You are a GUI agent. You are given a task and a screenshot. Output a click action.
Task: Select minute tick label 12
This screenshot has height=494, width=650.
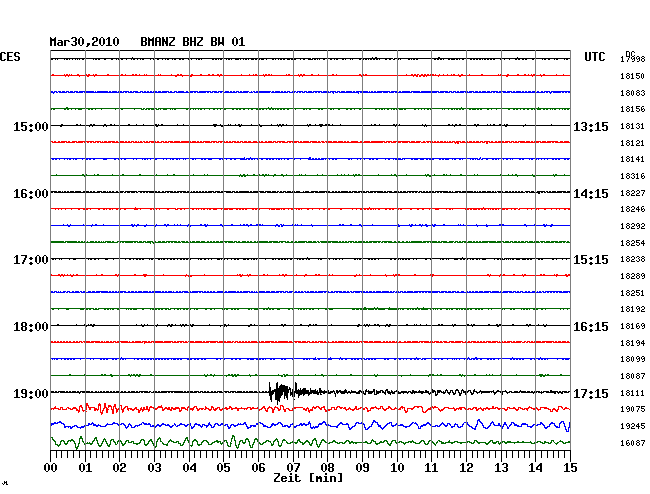[466, 468]
